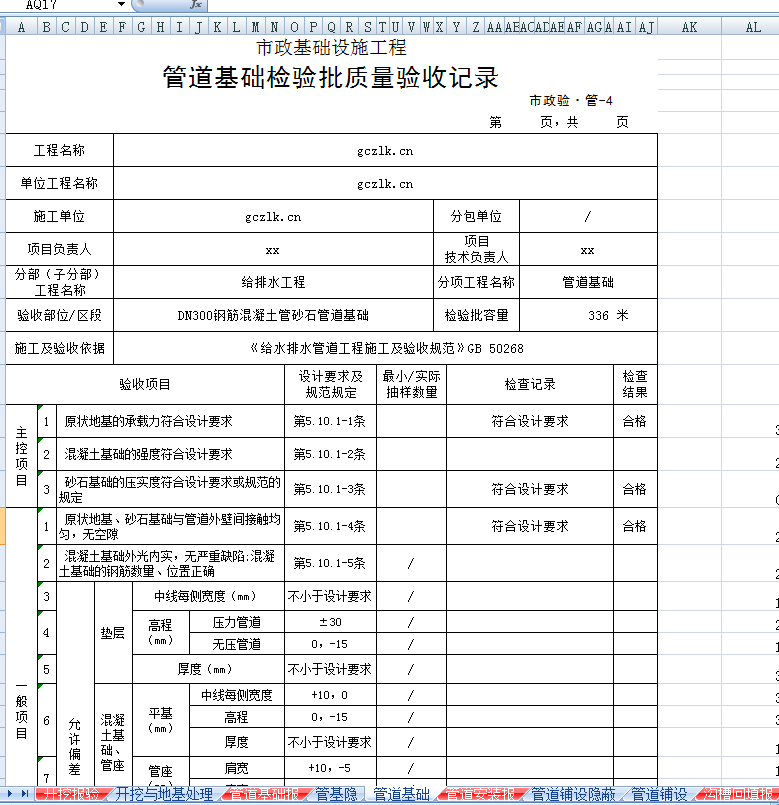Image resolution: width=779 pixels, height=805 pixels.
Task: Click the 设计要求及规范规定 header cell
Action: pyautogui.click(x=330, y=385)
